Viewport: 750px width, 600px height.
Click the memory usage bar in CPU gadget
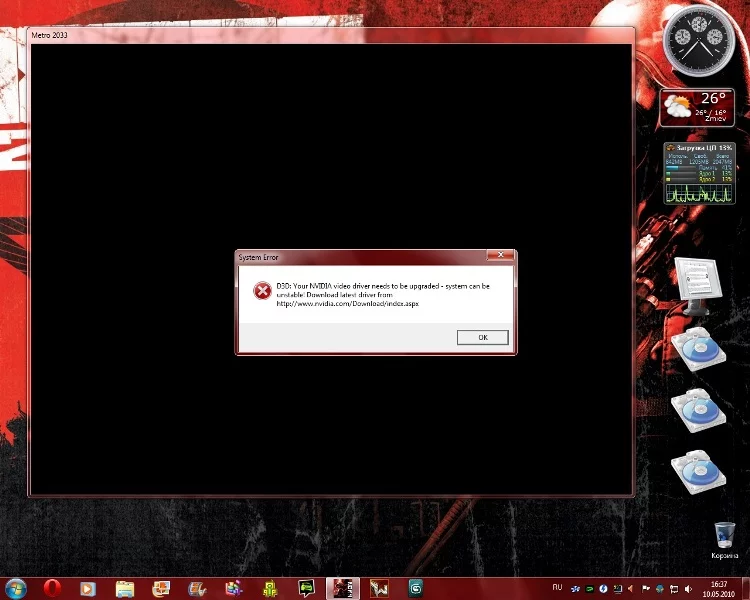(680, 168)
